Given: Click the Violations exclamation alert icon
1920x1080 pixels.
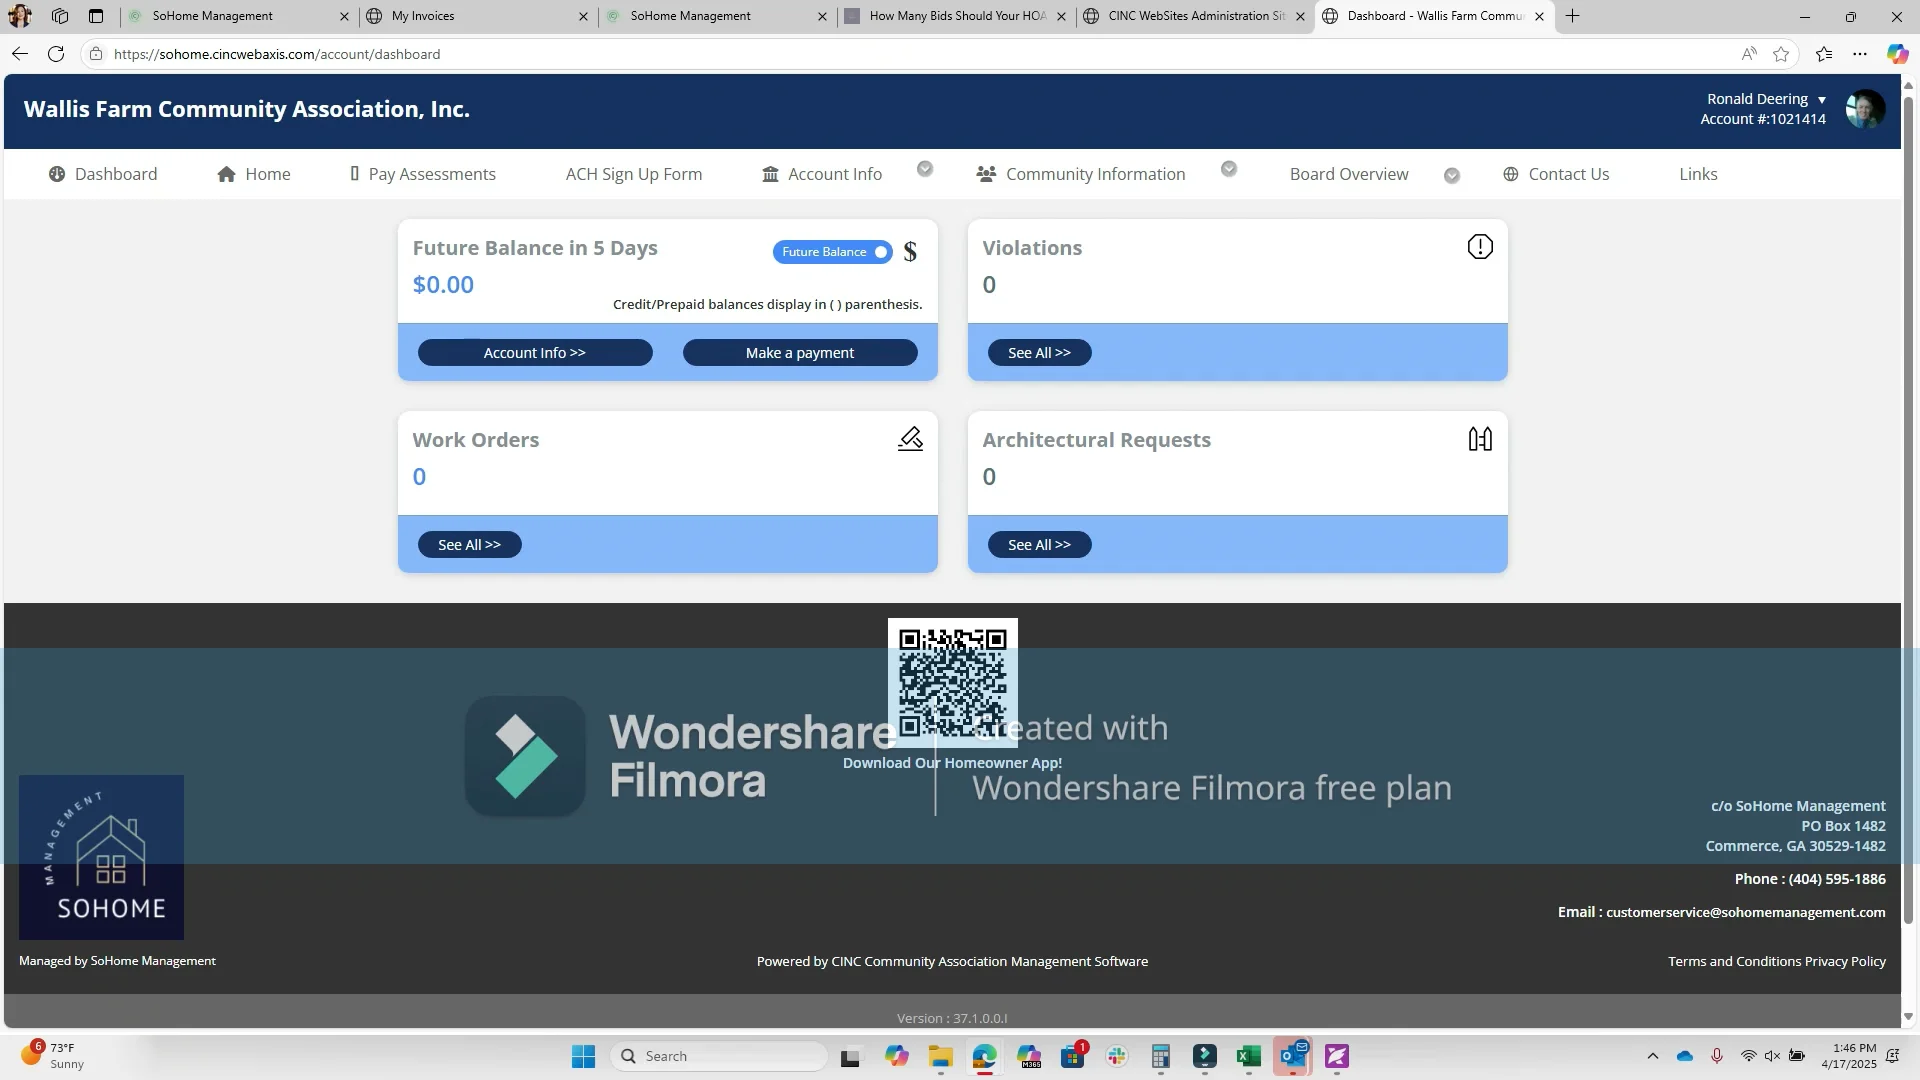Looking at the screenshot, I should coord(1480,247).
